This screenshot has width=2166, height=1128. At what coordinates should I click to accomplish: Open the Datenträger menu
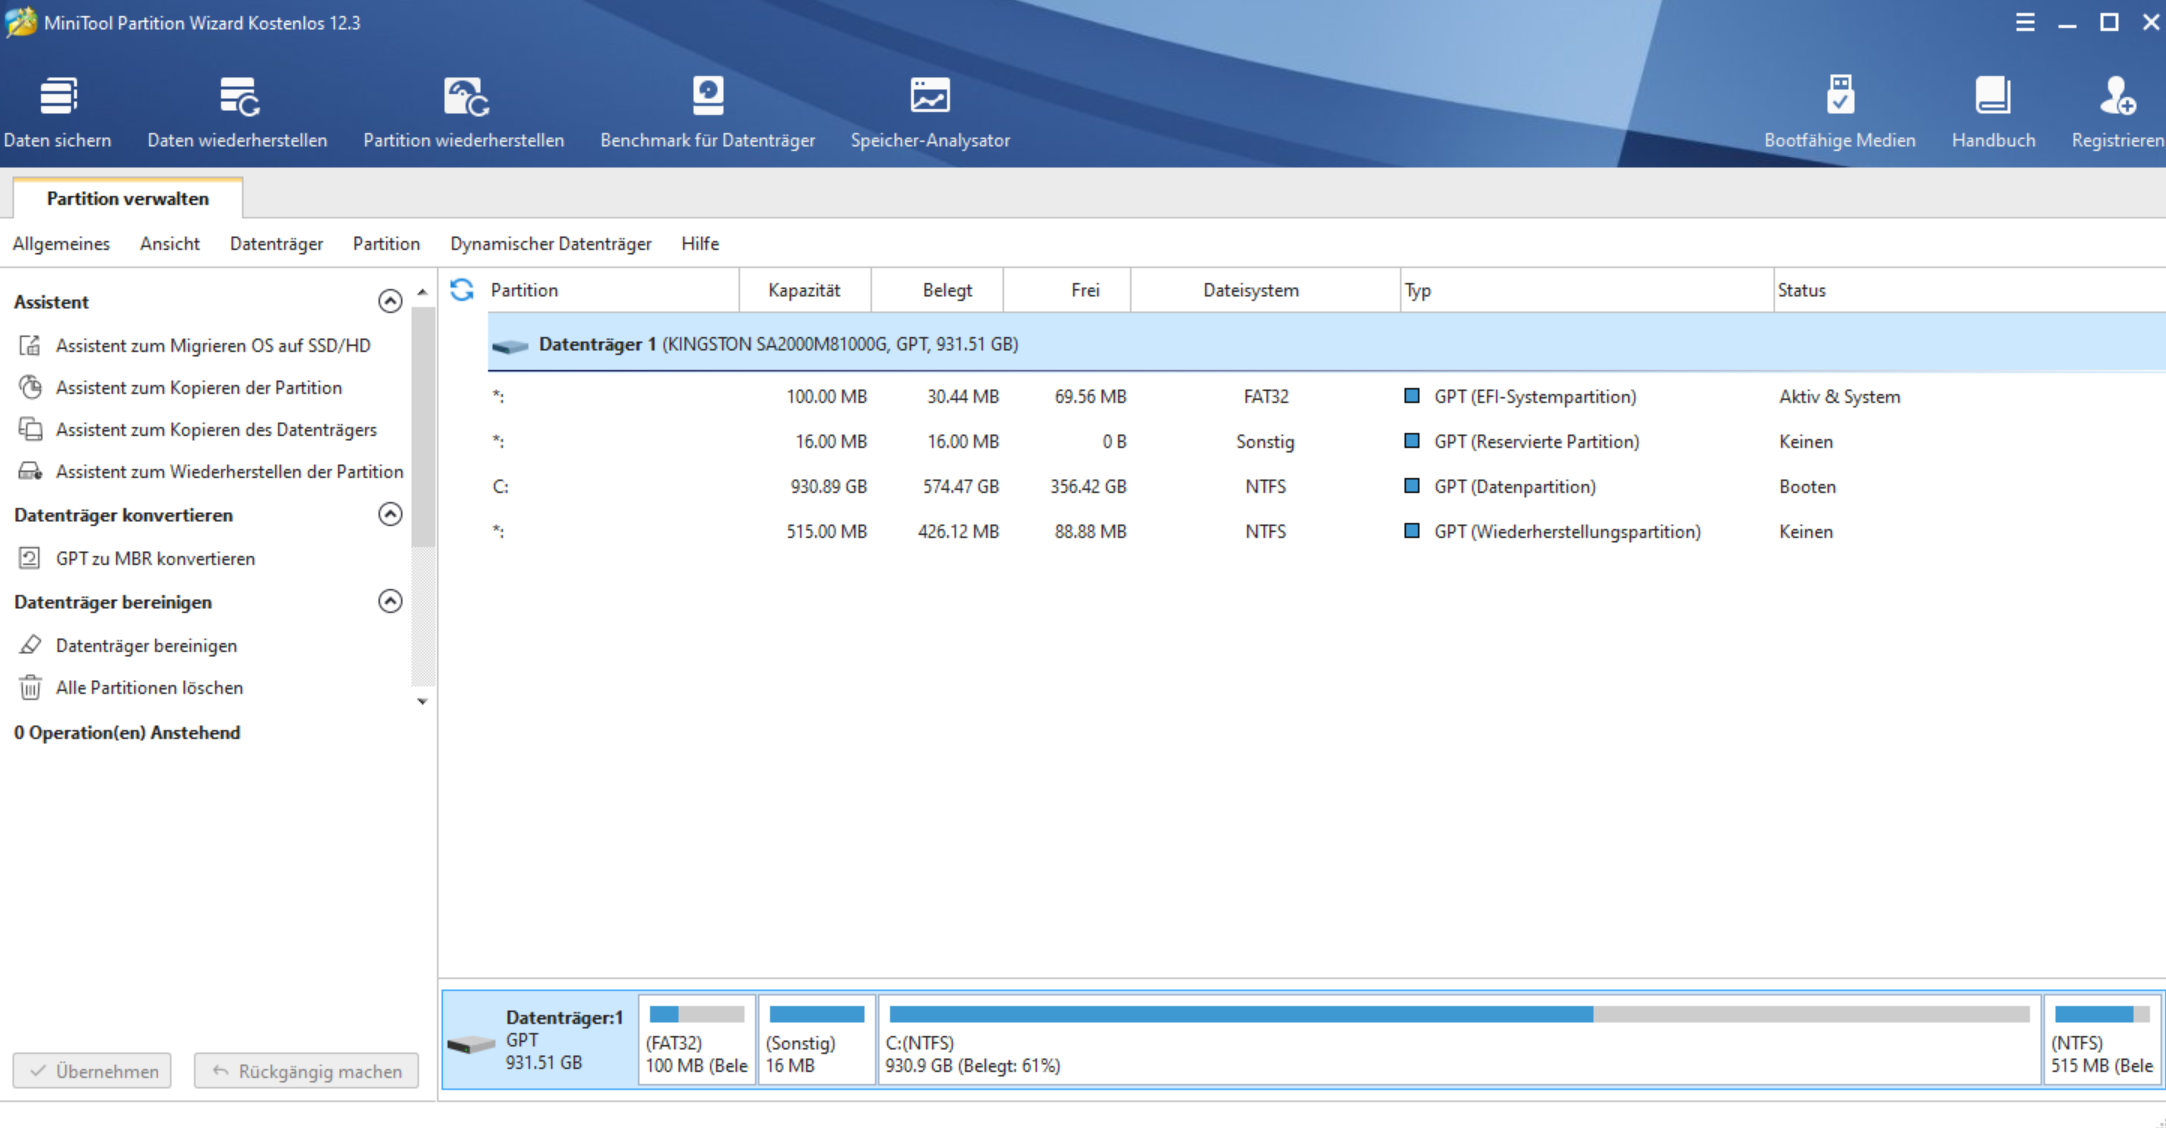point(276,244)
